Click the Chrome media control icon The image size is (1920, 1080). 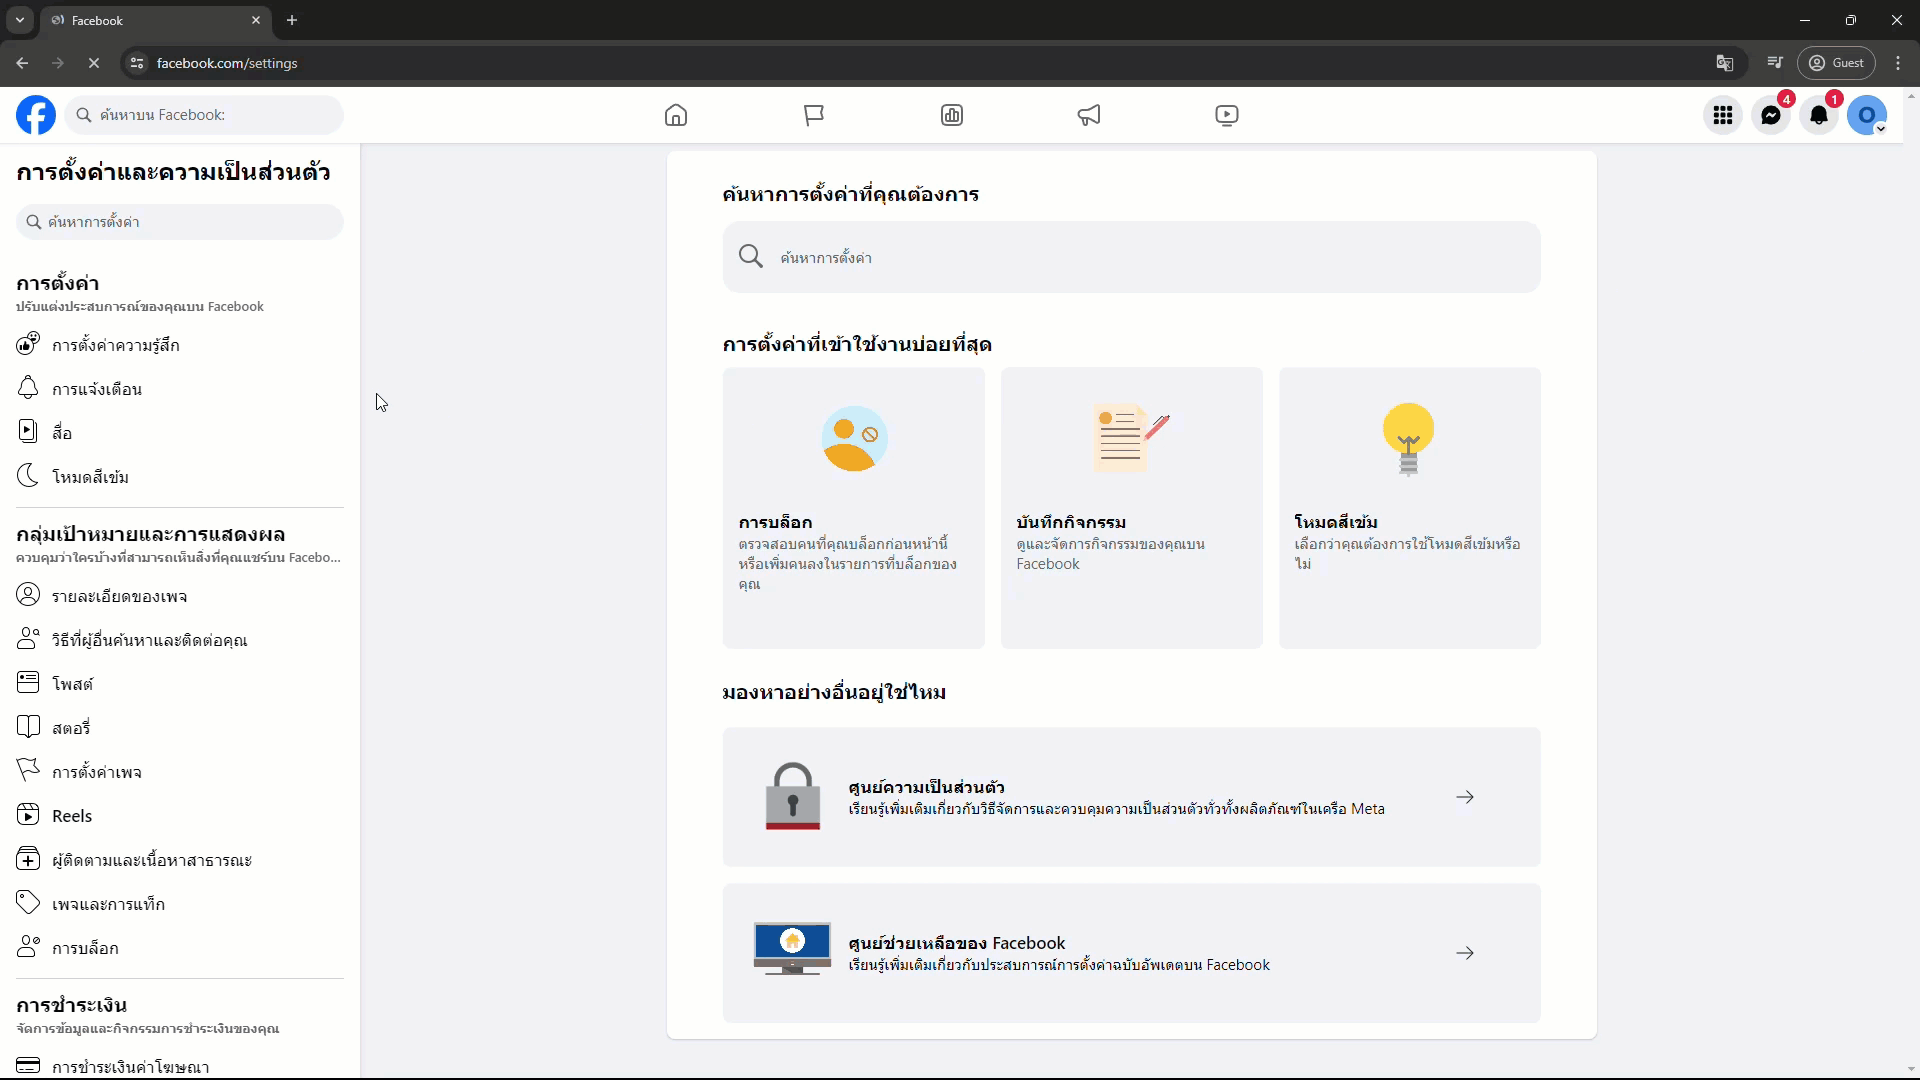(x=1775, y=63)
